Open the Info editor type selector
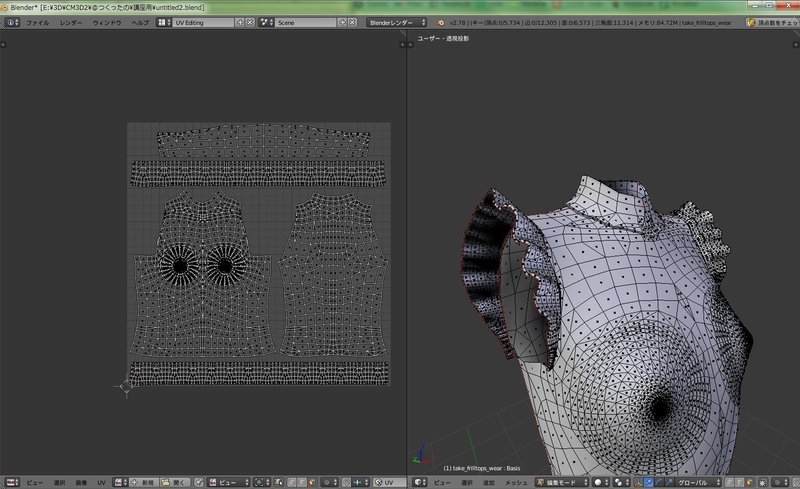Viewport: 800px width, 489px height. (12, 22)
